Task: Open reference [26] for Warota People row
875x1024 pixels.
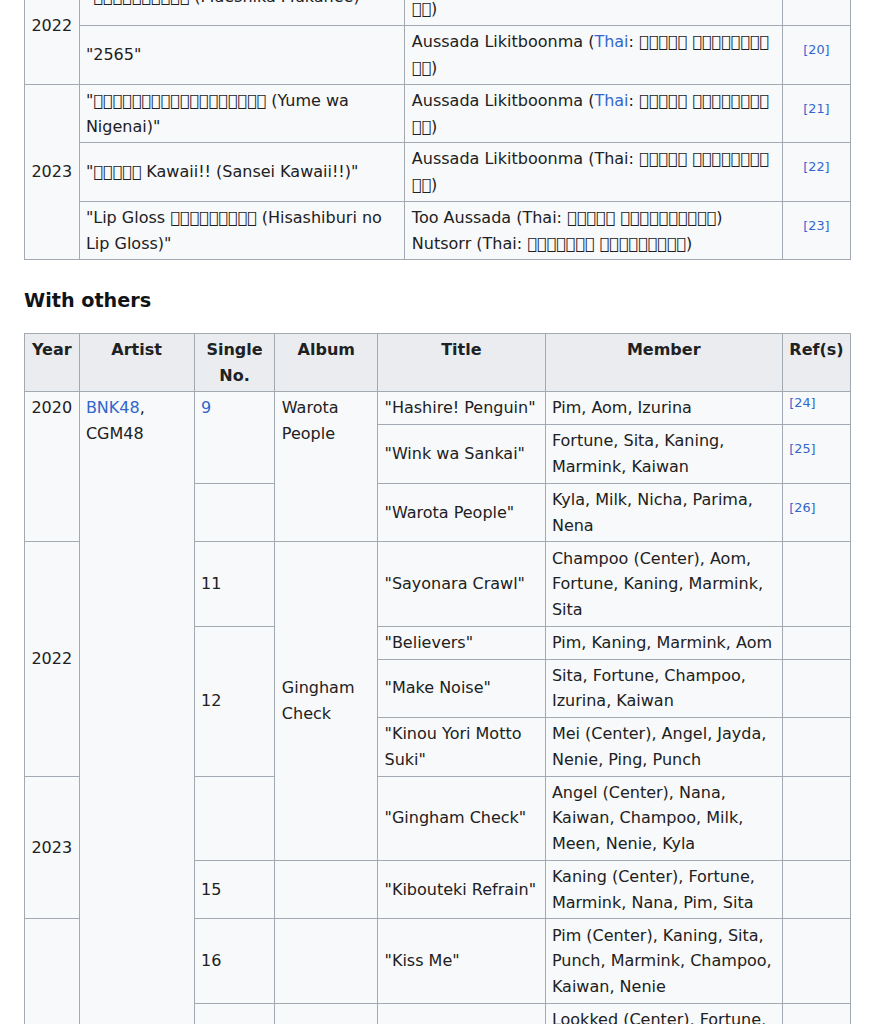Action: click(802, 508)
